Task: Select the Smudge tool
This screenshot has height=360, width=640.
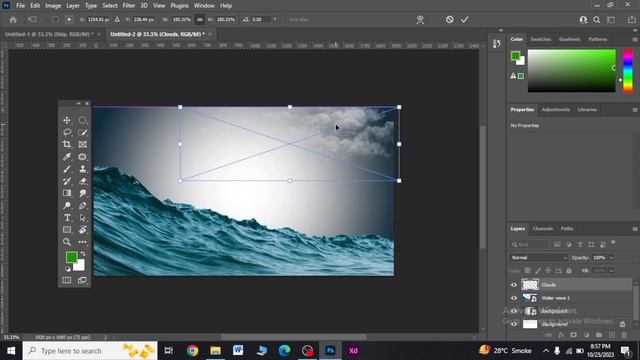Action: pos(82,193)
